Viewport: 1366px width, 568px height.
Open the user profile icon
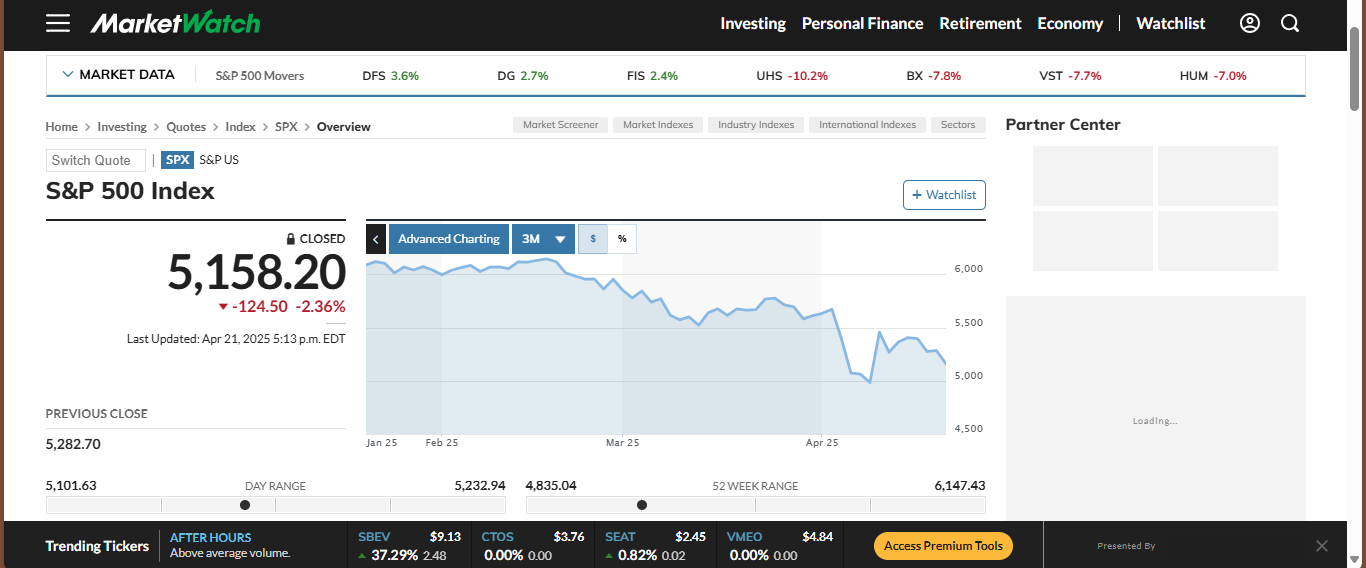pyautogui.click(x=1250, y=23)
